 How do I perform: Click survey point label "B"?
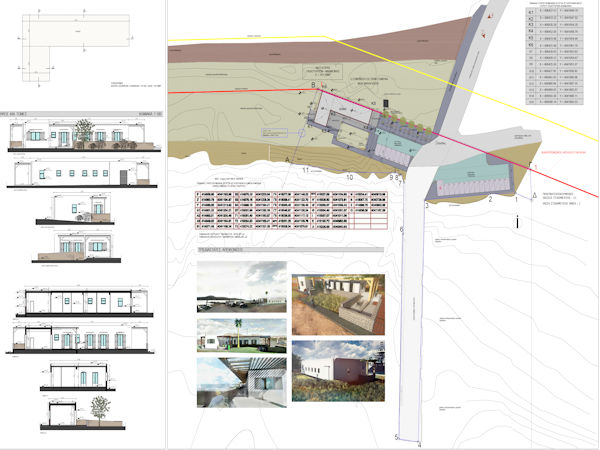click(313, 85)
